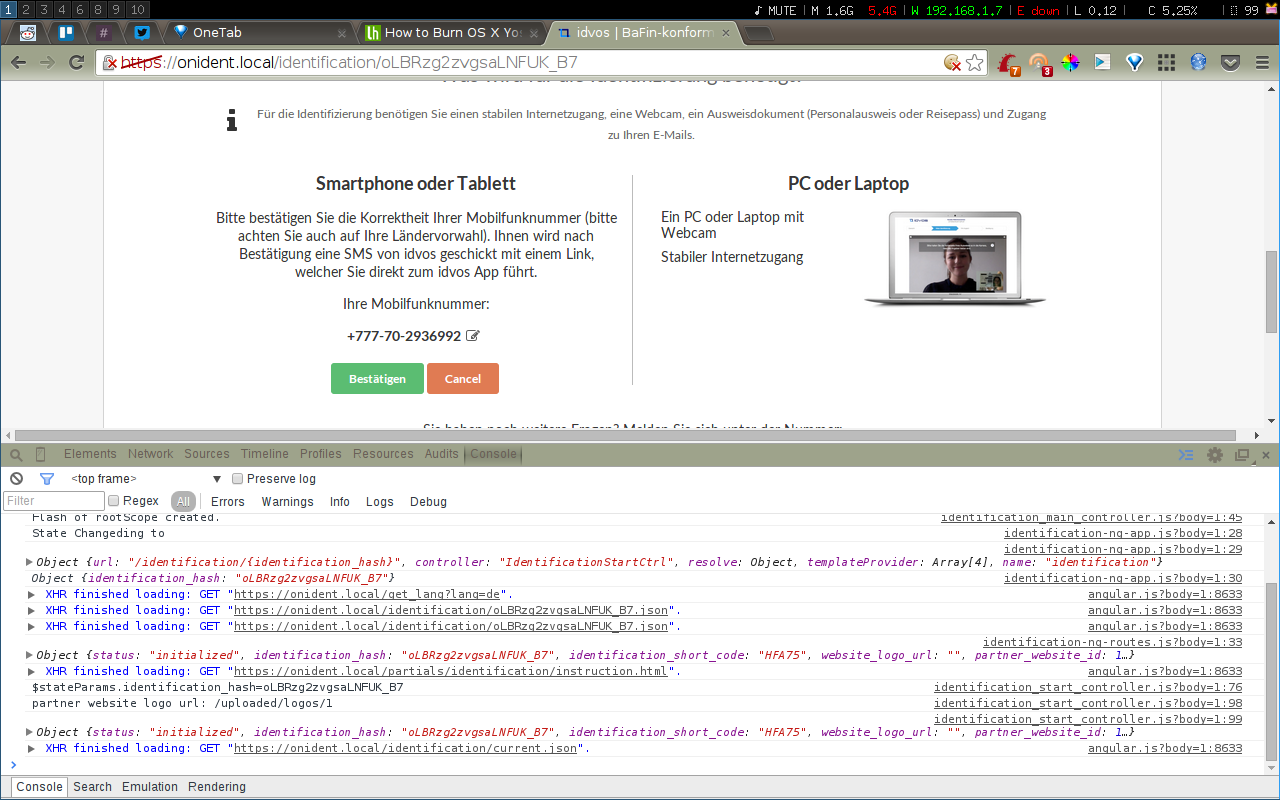
Task: Open the Elements panel
Action: click(90, 454)
